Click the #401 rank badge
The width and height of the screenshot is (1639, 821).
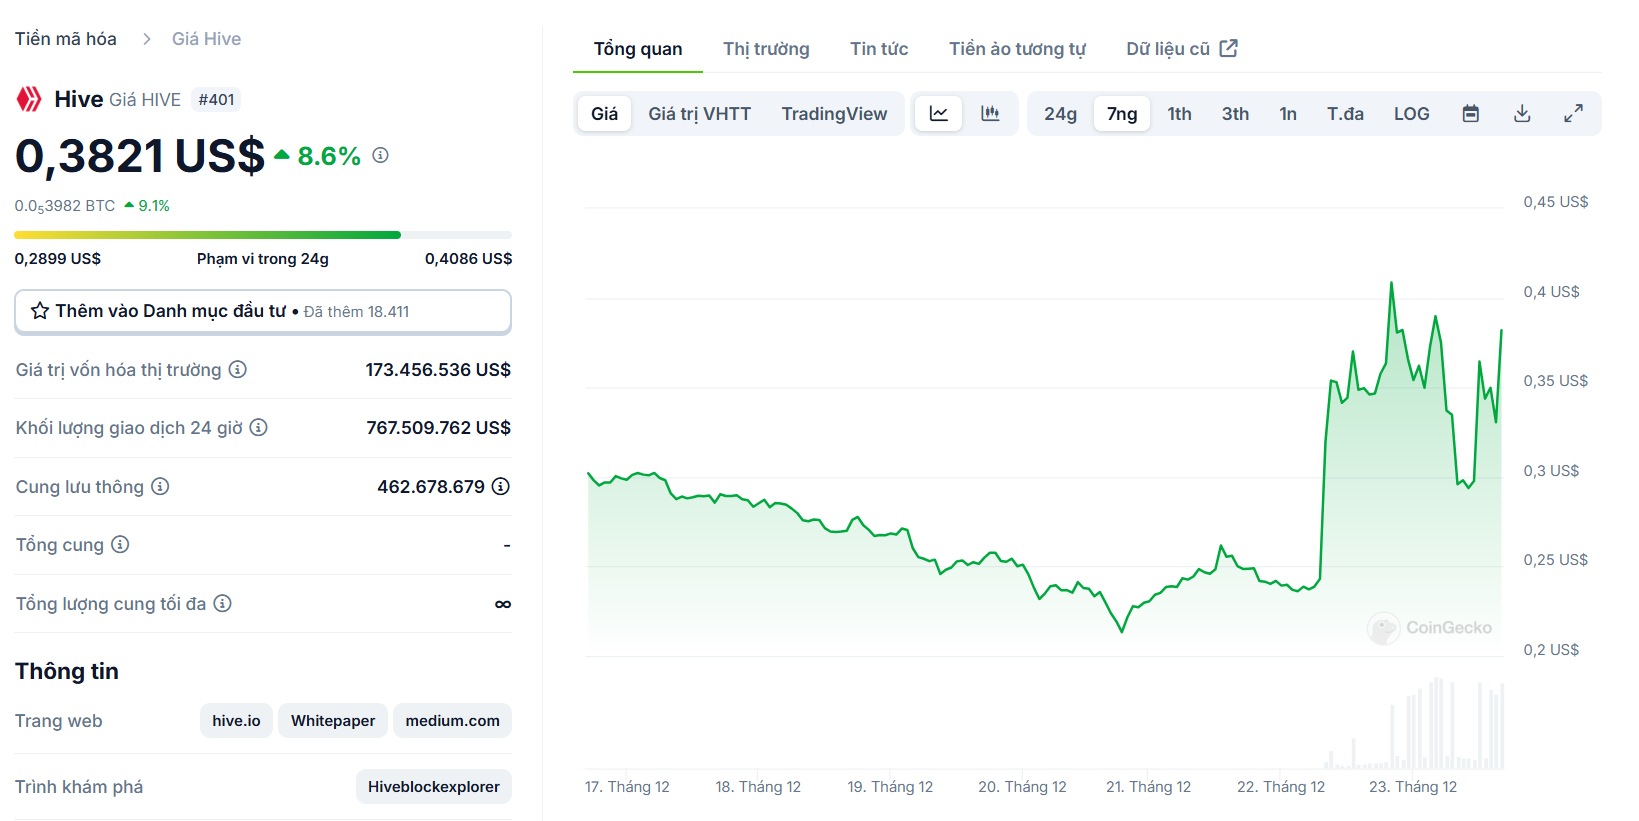coord(216,100)
